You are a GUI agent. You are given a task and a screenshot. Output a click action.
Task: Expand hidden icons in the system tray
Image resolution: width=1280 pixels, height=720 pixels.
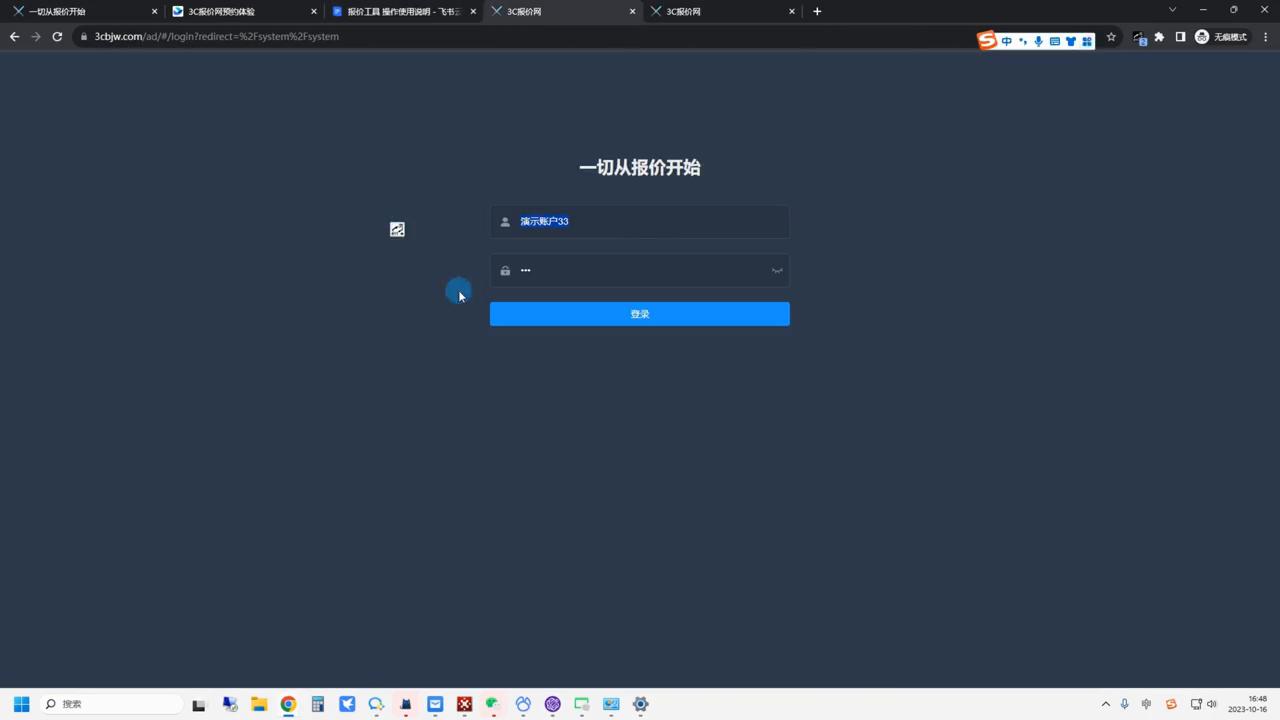(1106, 704)
